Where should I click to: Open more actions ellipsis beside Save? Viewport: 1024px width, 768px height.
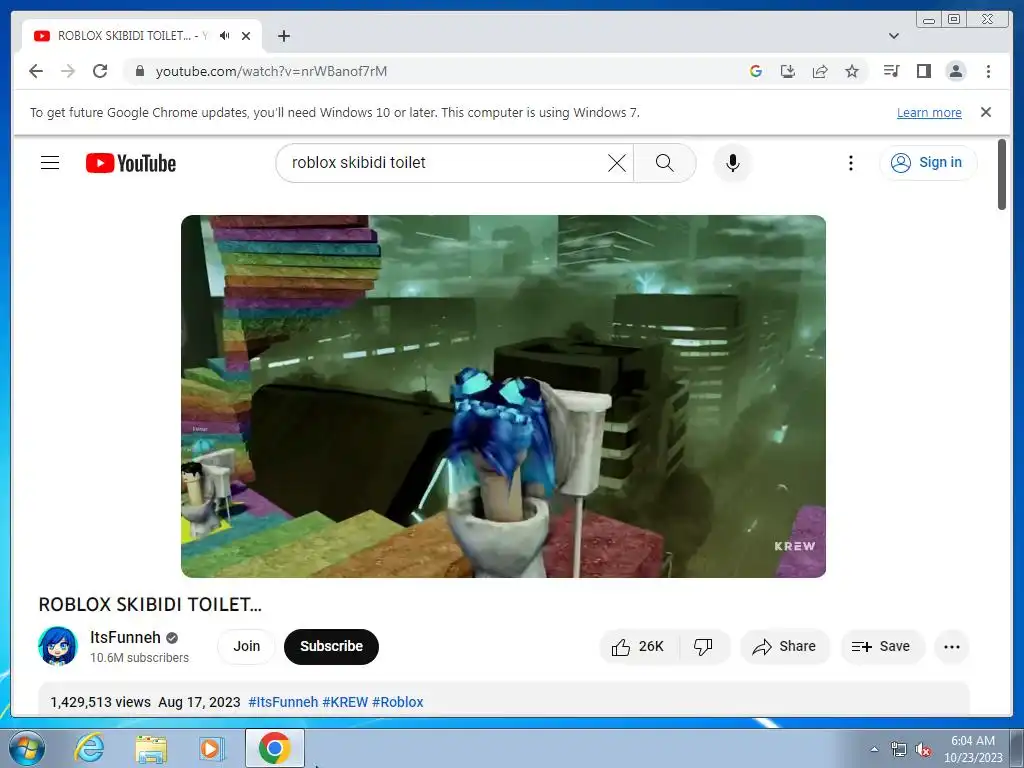coord(952,647)
